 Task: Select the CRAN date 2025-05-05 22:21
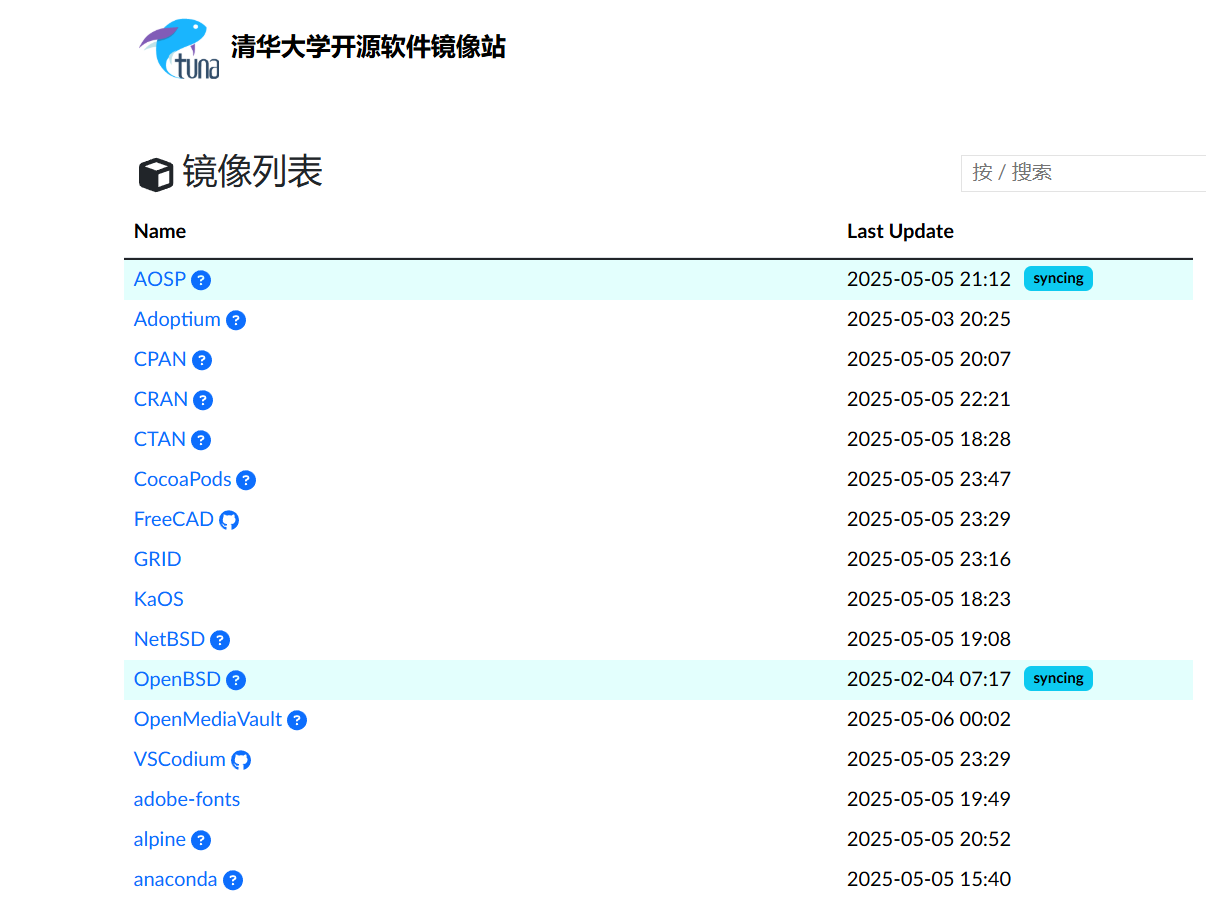929,399
